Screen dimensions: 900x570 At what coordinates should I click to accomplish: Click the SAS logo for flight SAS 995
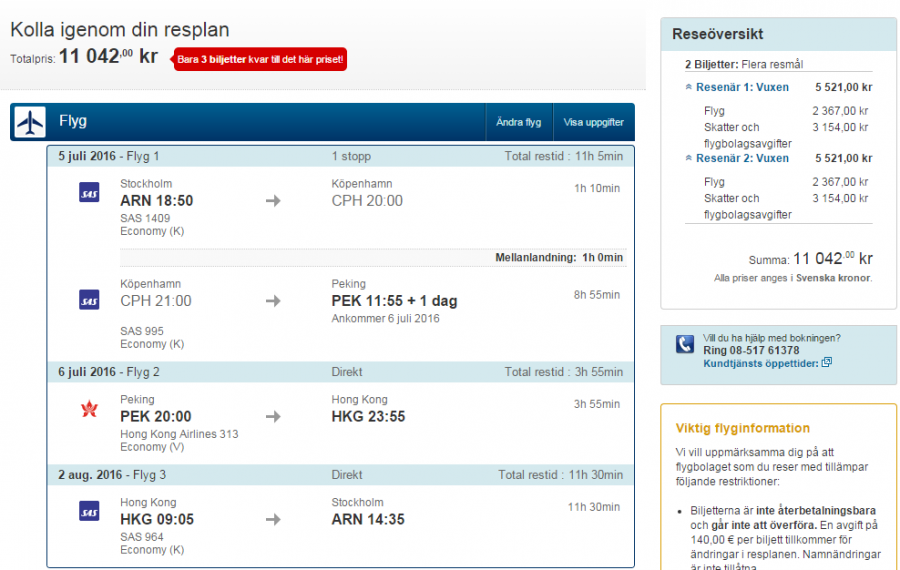coord(89,300)
